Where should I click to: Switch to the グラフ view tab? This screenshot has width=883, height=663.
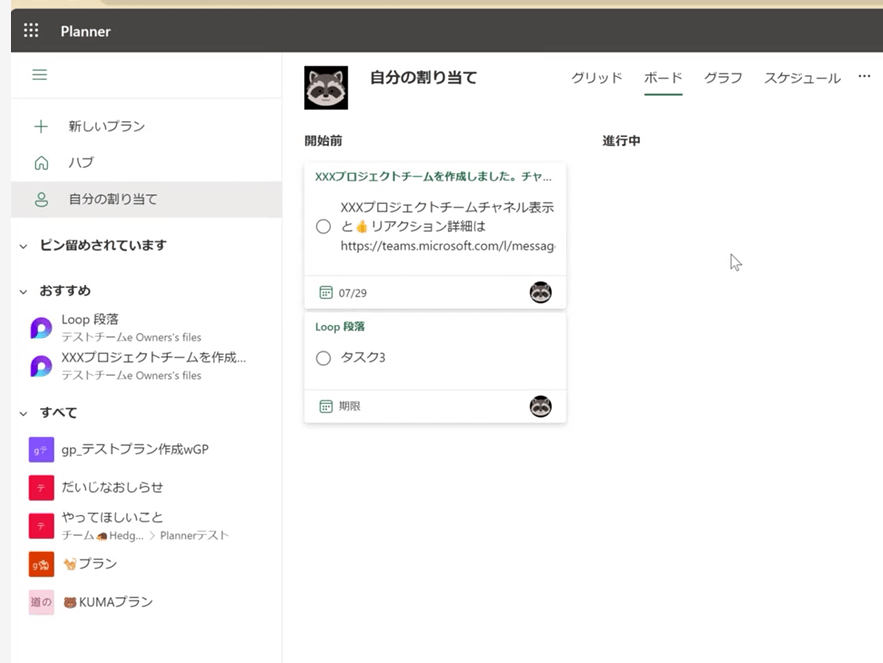pyautogui.click(x=723, y=78)
